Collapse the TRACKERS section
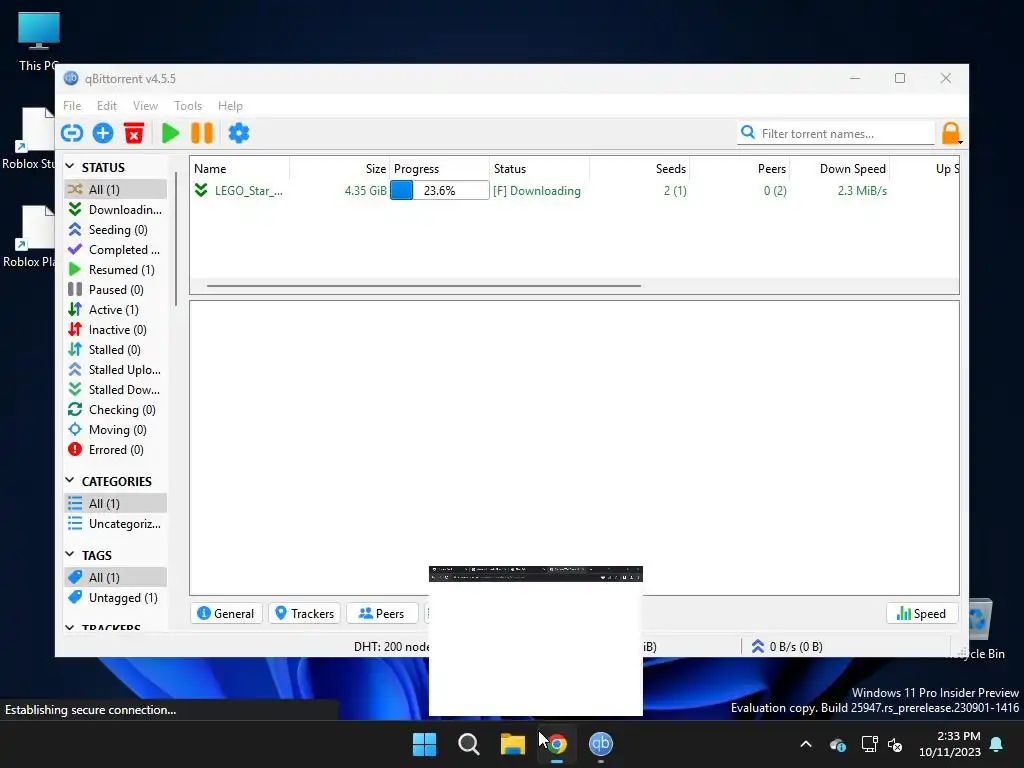This screenshot has height=768, width=1024. [x=70, y=628]
